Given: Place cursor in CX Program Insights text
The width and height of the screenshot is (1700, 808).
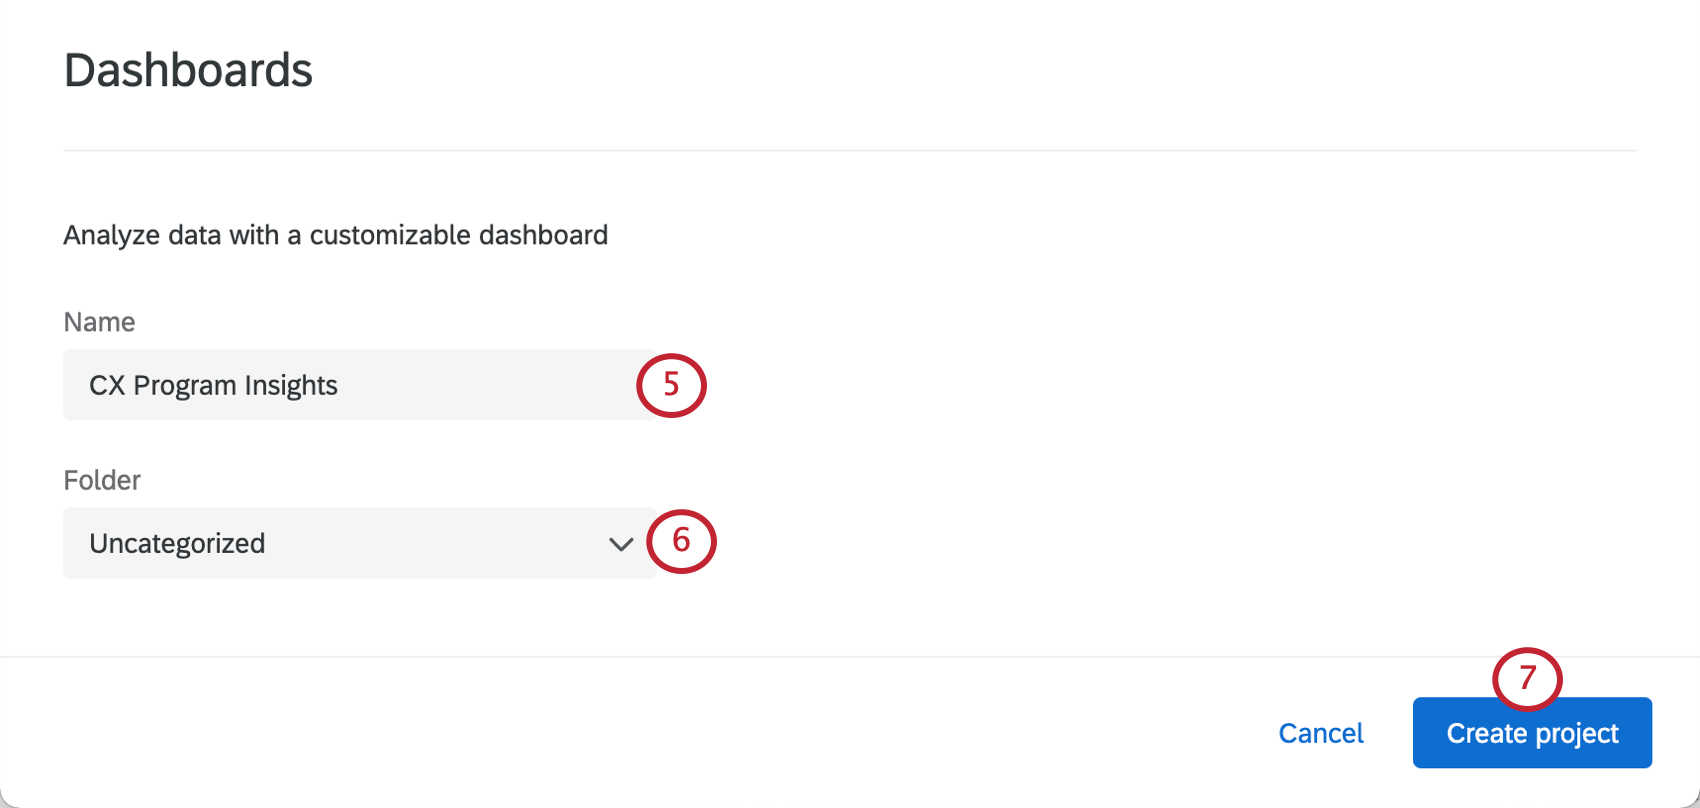Looking at the screenshot, I should point(213,386).
